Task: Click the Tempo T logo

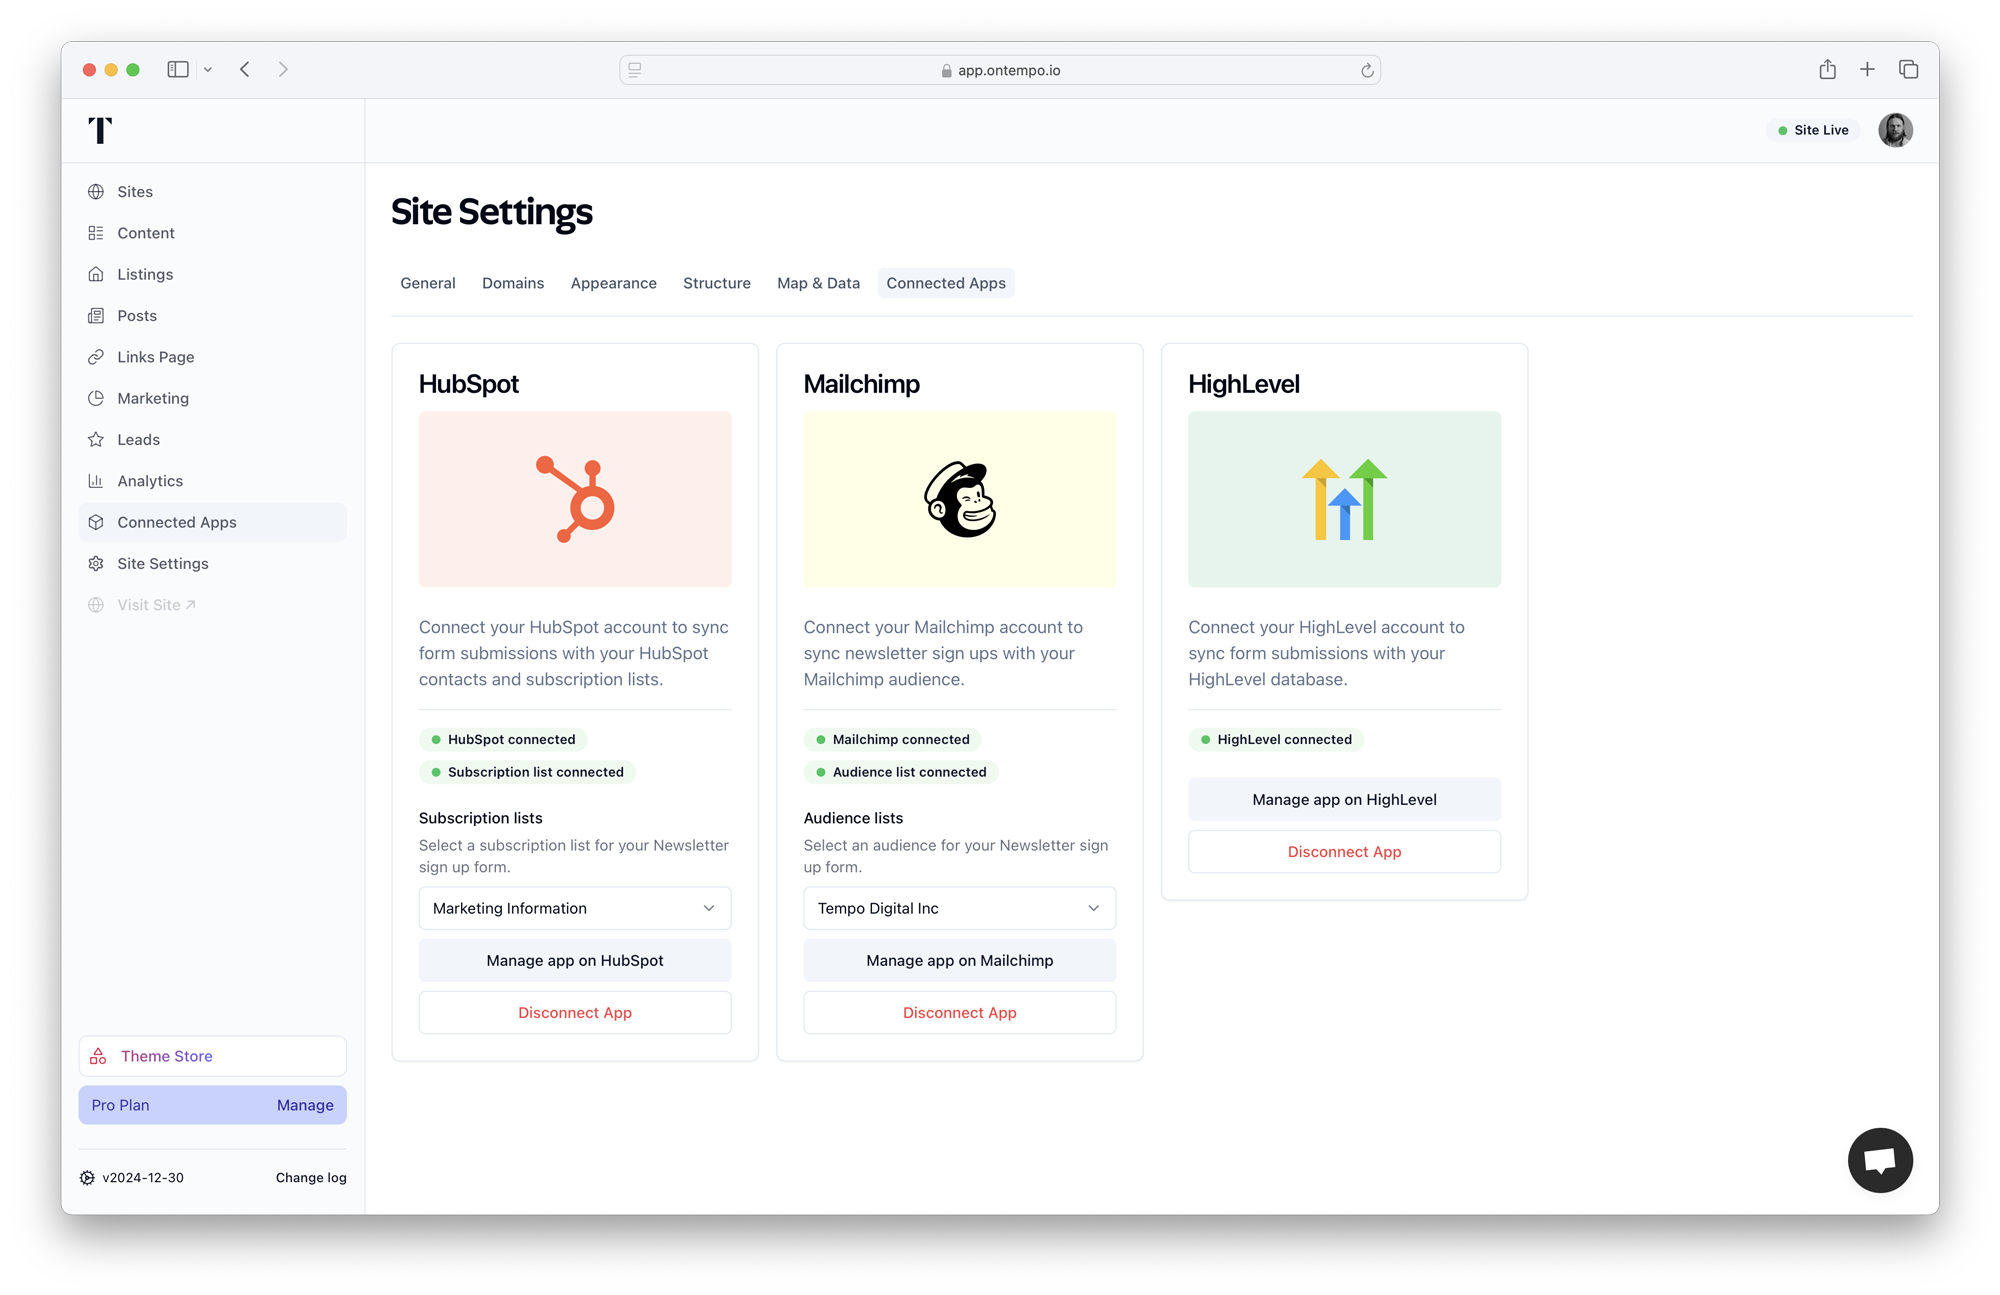Action: [100, 130]
